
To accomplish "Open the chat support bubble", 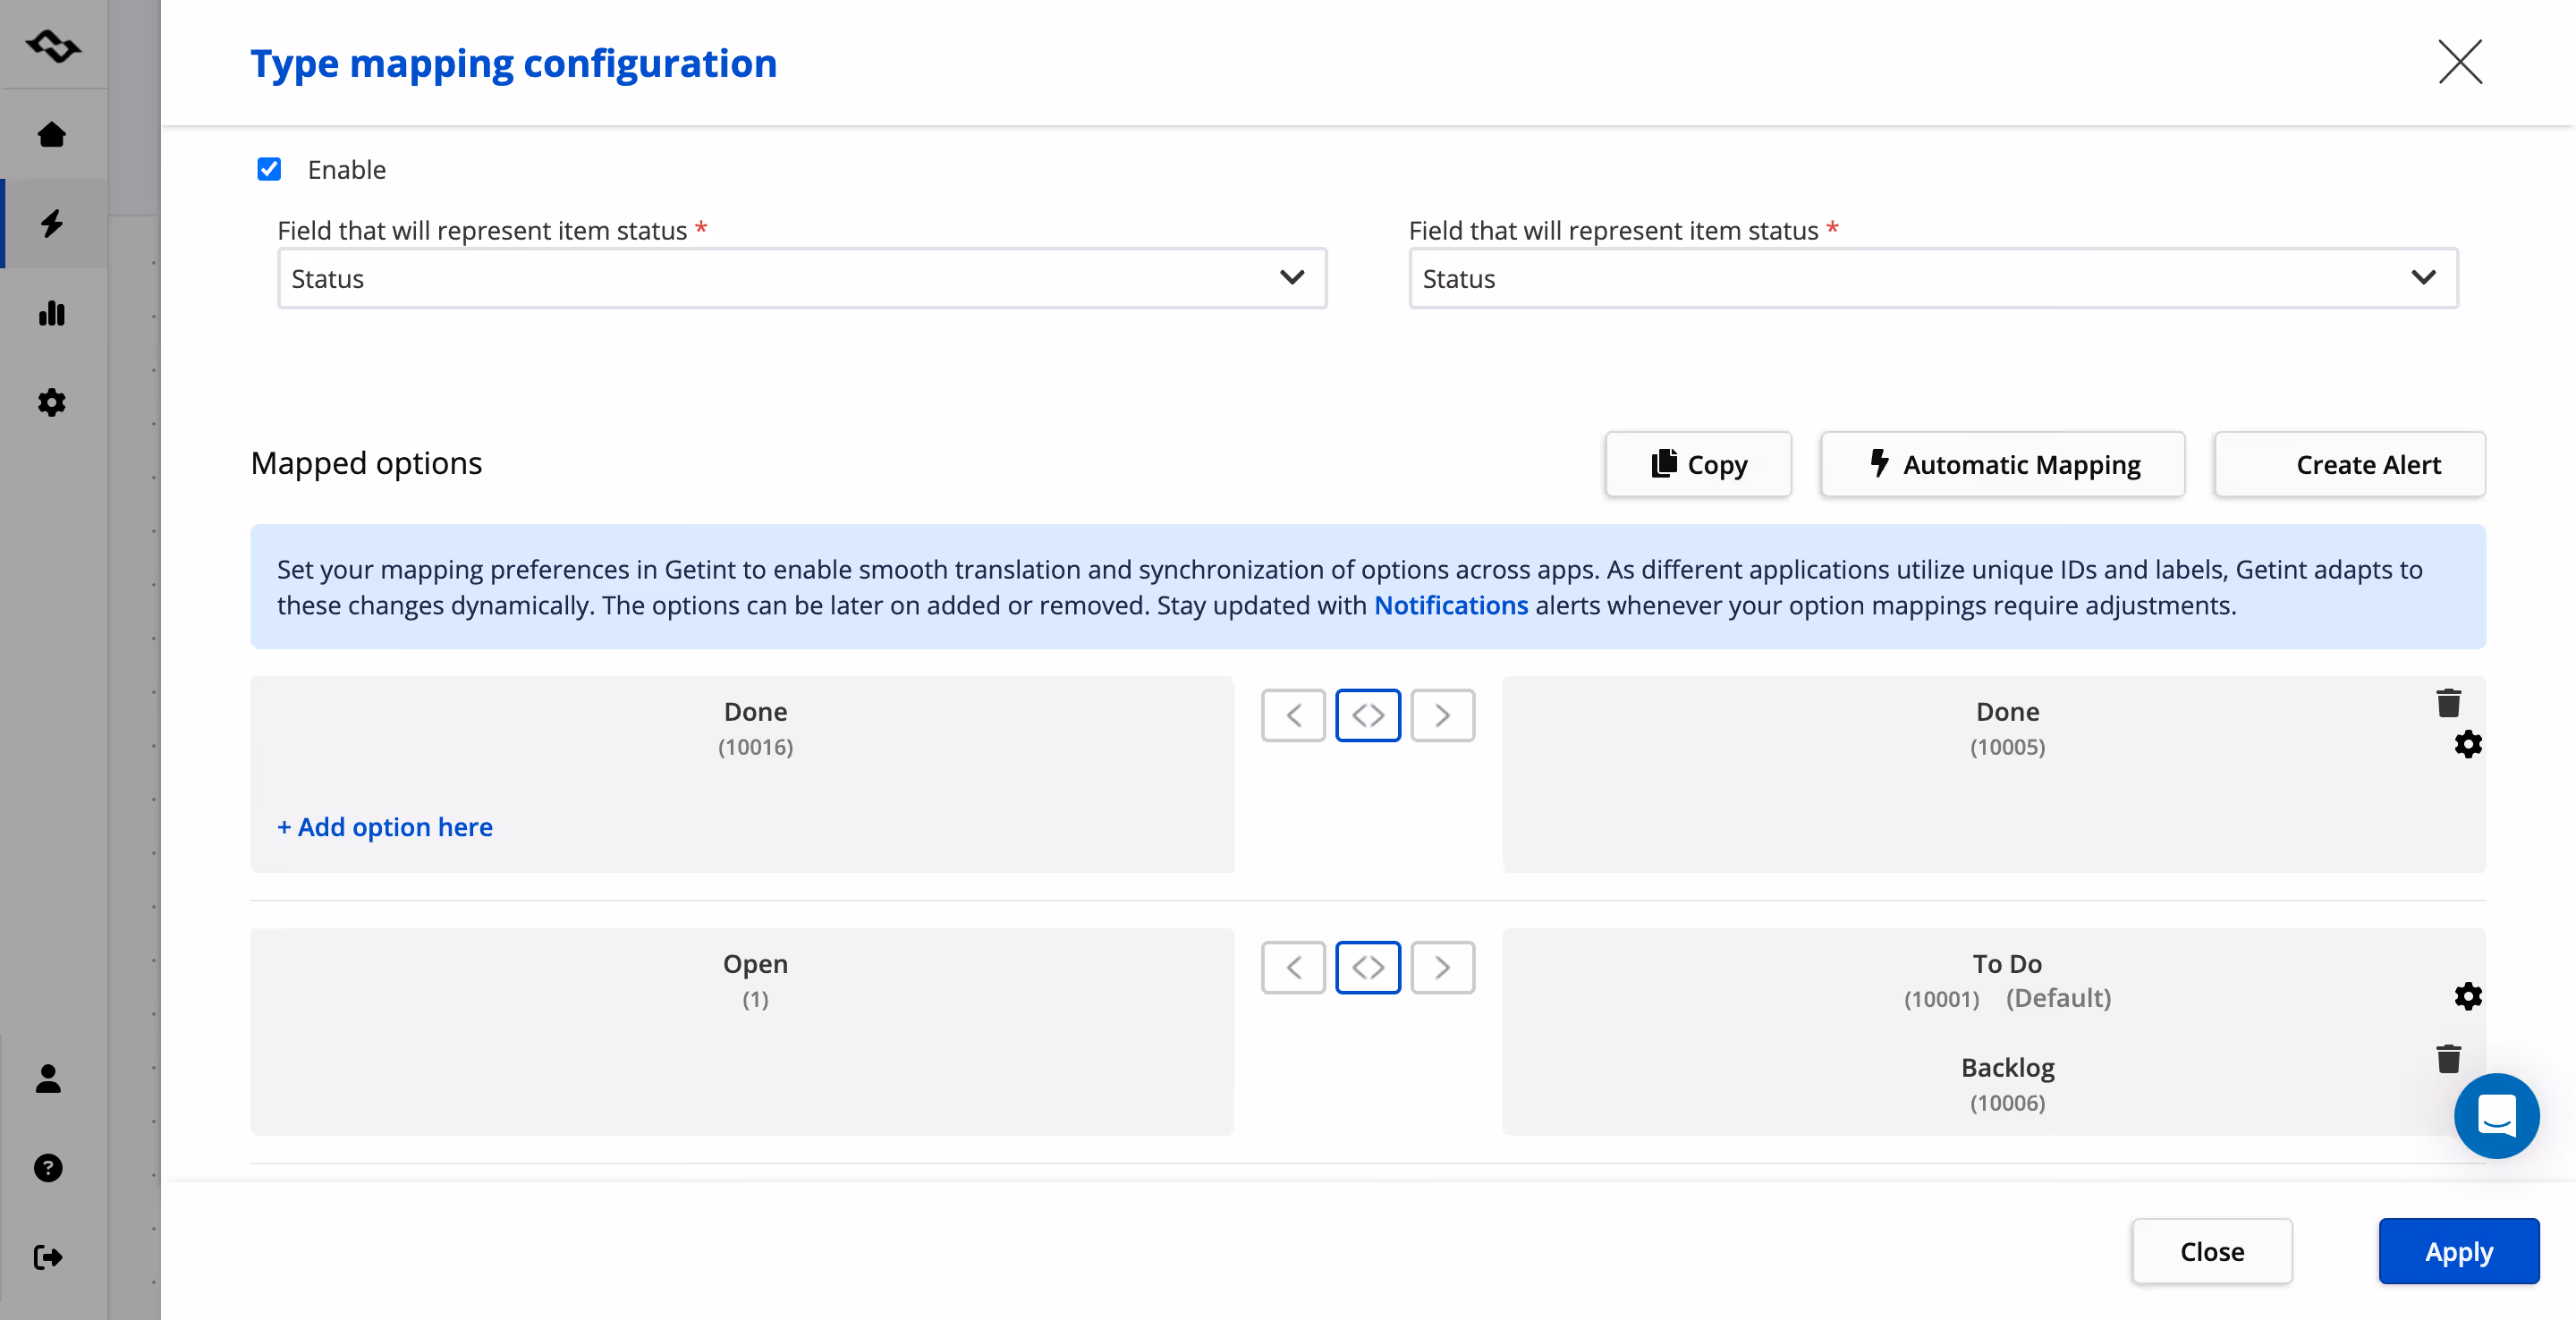I will click(2496, 1116).
